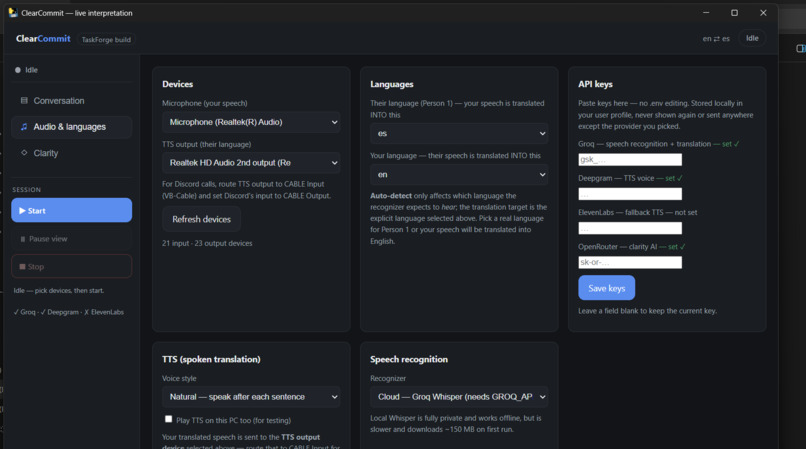Minimize the ClearCommit window
Screen dimensions: 806x449
pos(706,13)
